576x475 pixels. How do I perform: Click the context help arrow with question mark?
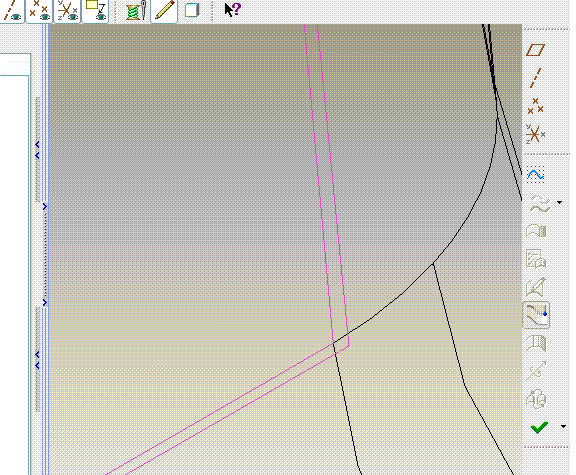[x=232, y=10]
